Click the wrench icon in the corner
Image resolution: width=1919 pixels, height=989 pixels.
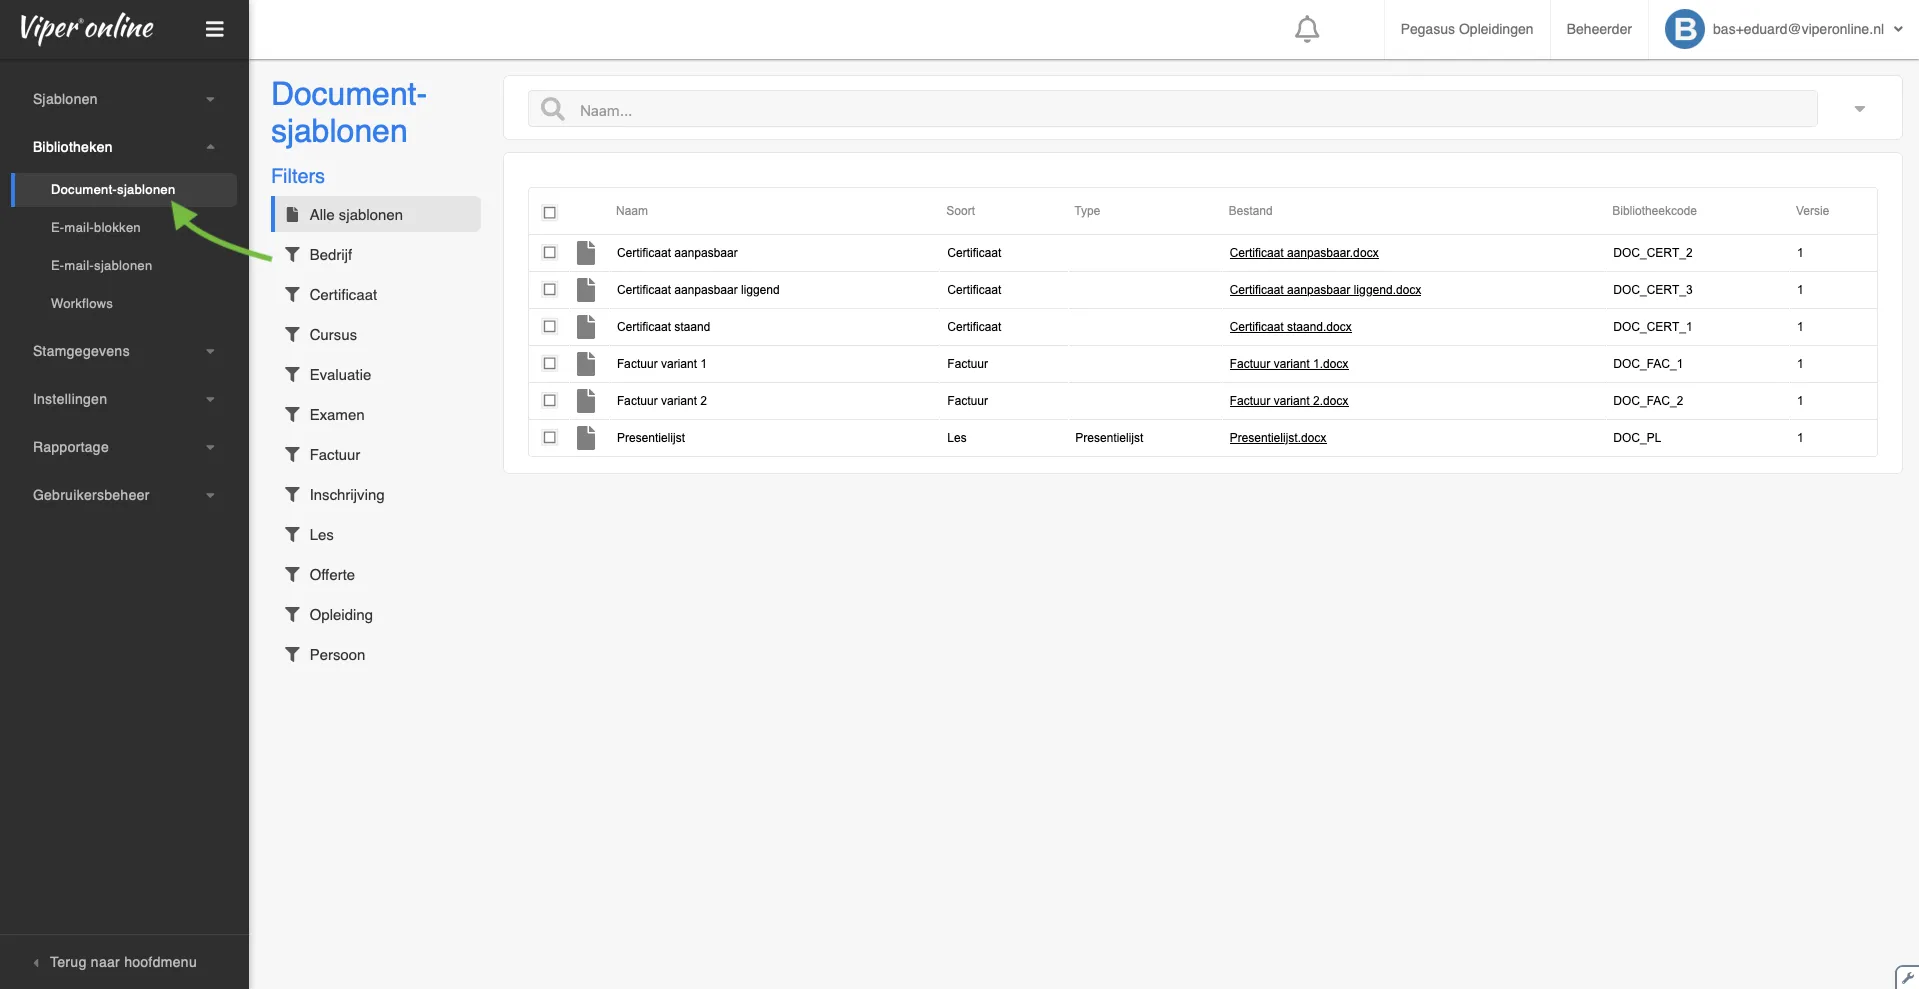pyautogui.click(x=1906, y=977)
